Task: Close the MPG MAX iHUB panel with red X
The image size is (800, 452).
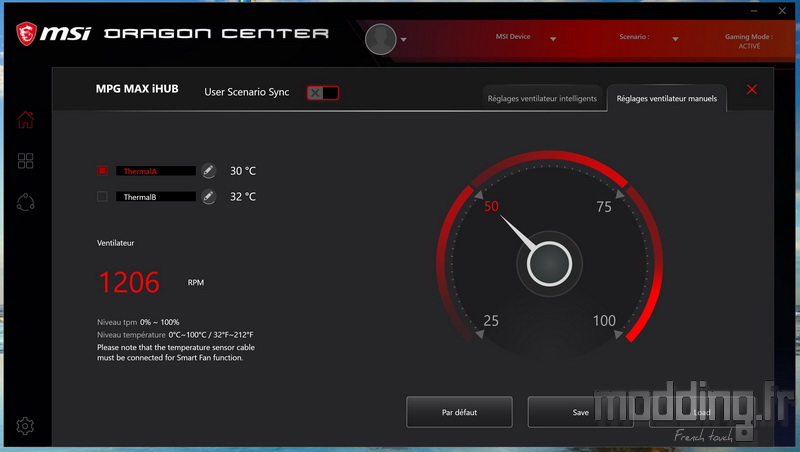Action: 752,90
